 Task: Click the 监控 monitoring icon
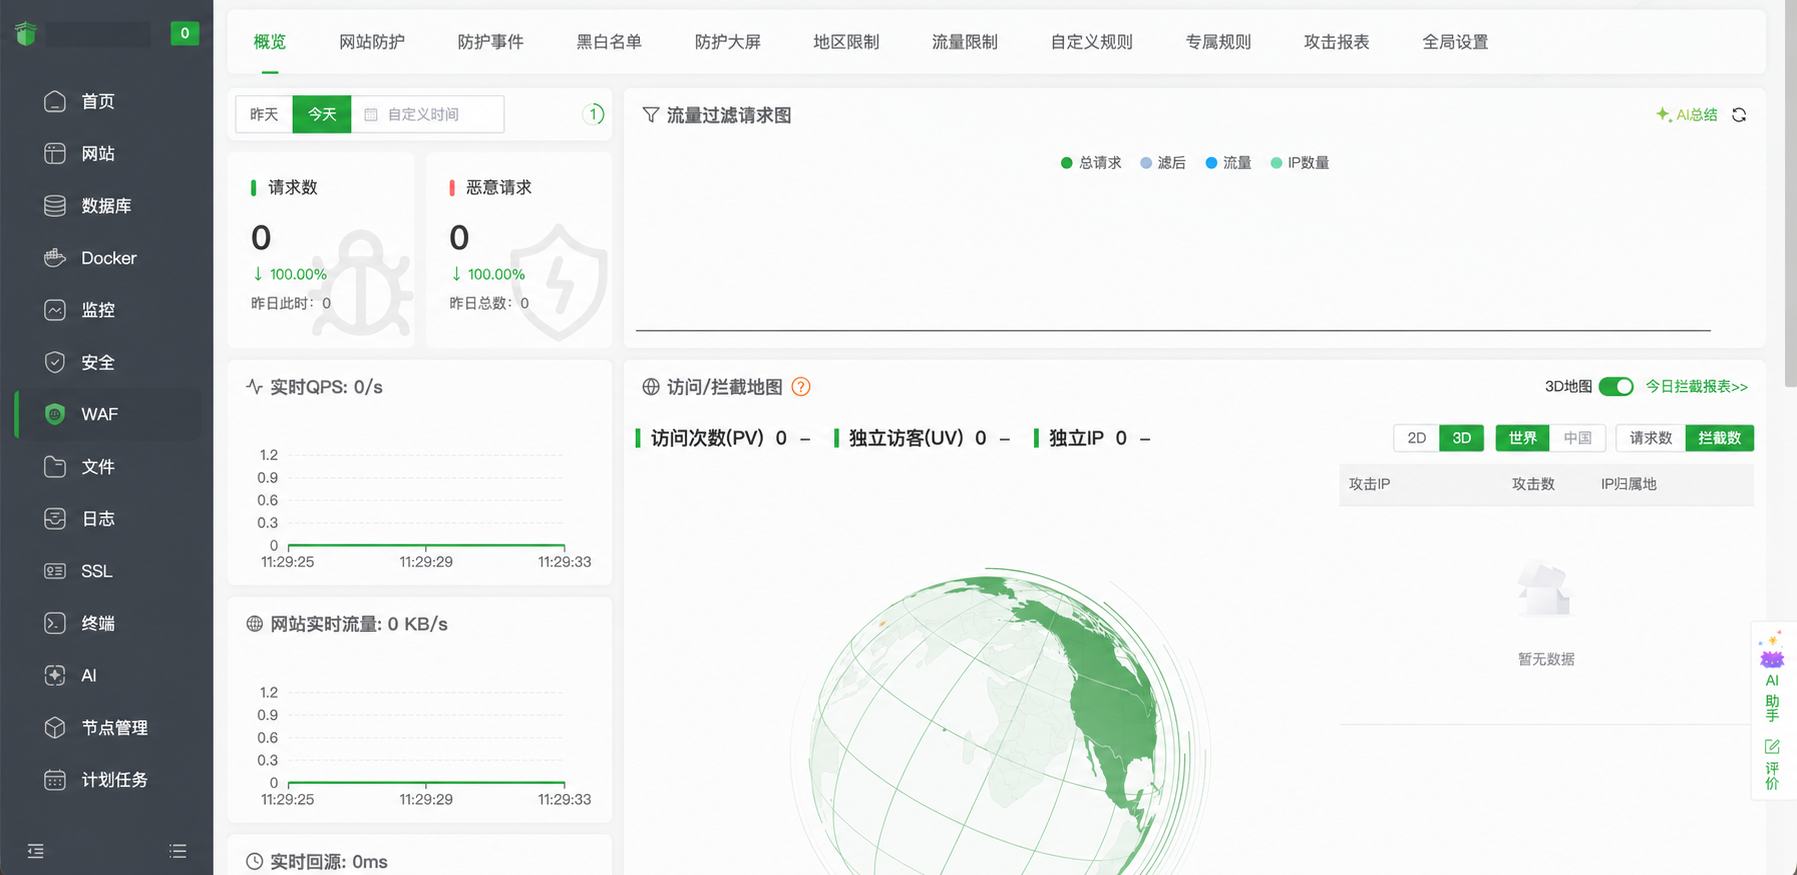pyautogui.click(x=55, y=310)
